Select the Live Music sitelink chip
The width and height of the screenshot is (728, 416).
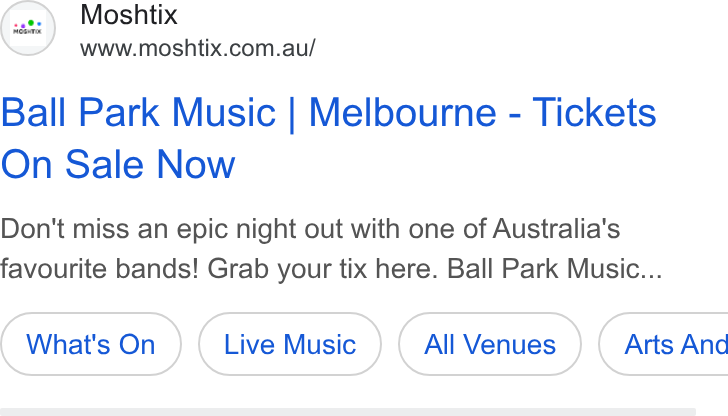(x=290, y=344)
